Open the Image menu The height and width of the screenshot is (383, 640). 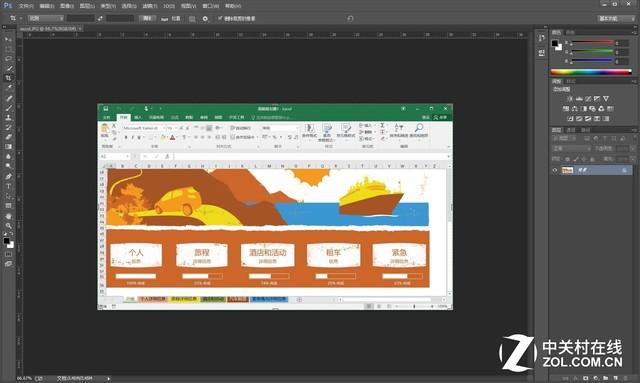coord(67,6)
